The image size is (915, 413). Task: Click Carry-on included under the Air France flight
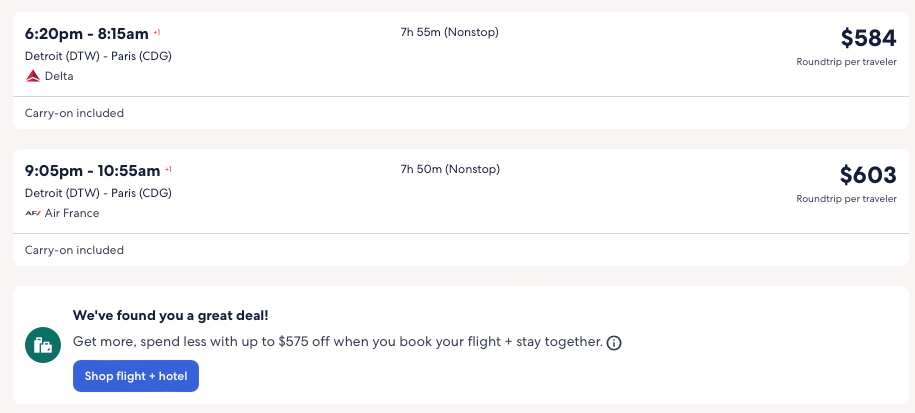coord(74,250)
